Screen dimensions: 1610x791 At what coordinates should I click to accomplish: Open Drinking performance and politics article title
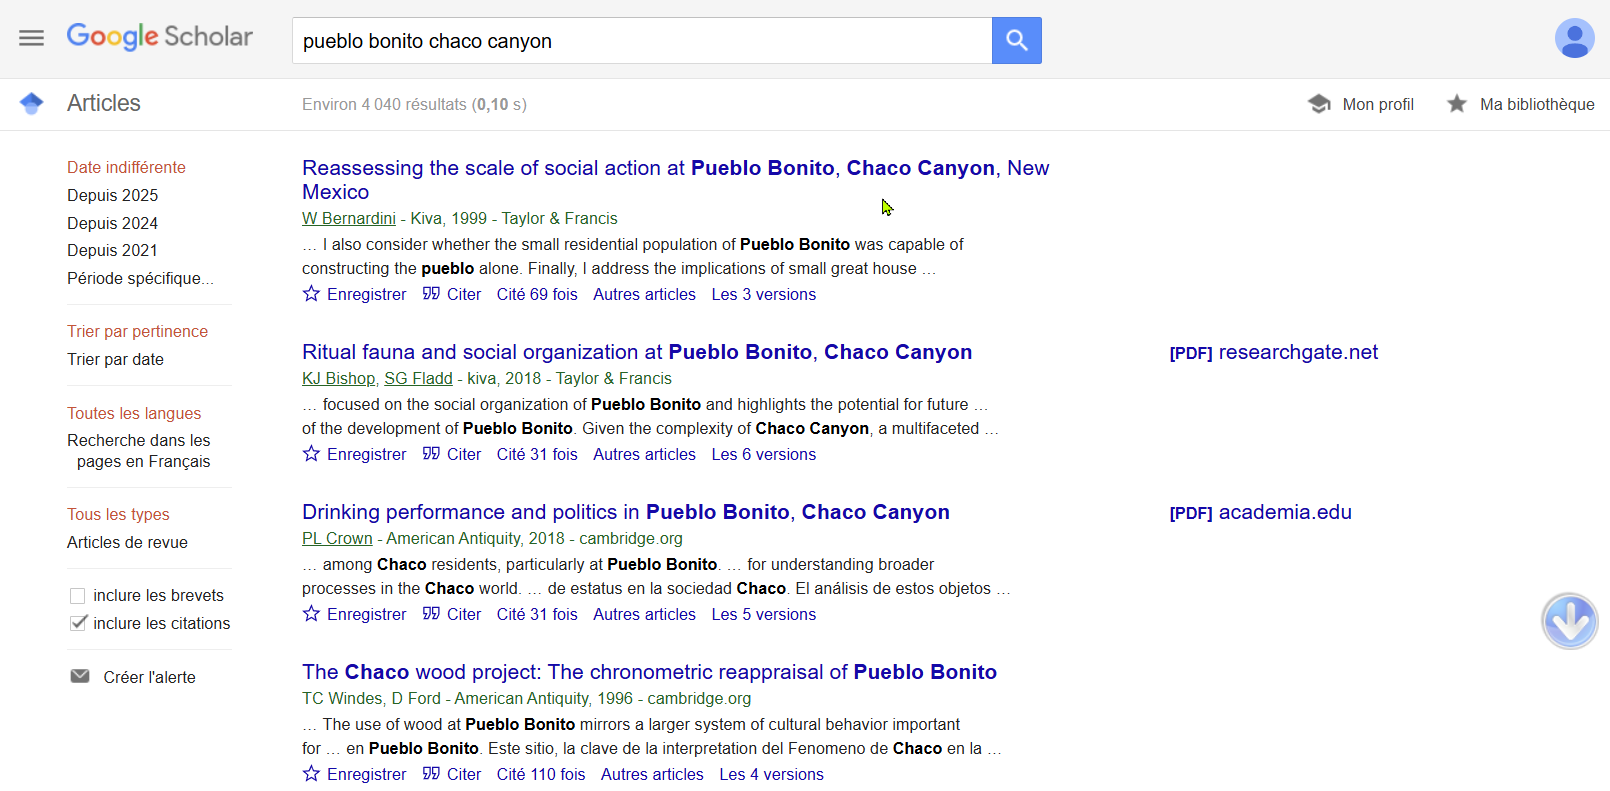pos(625,512)
